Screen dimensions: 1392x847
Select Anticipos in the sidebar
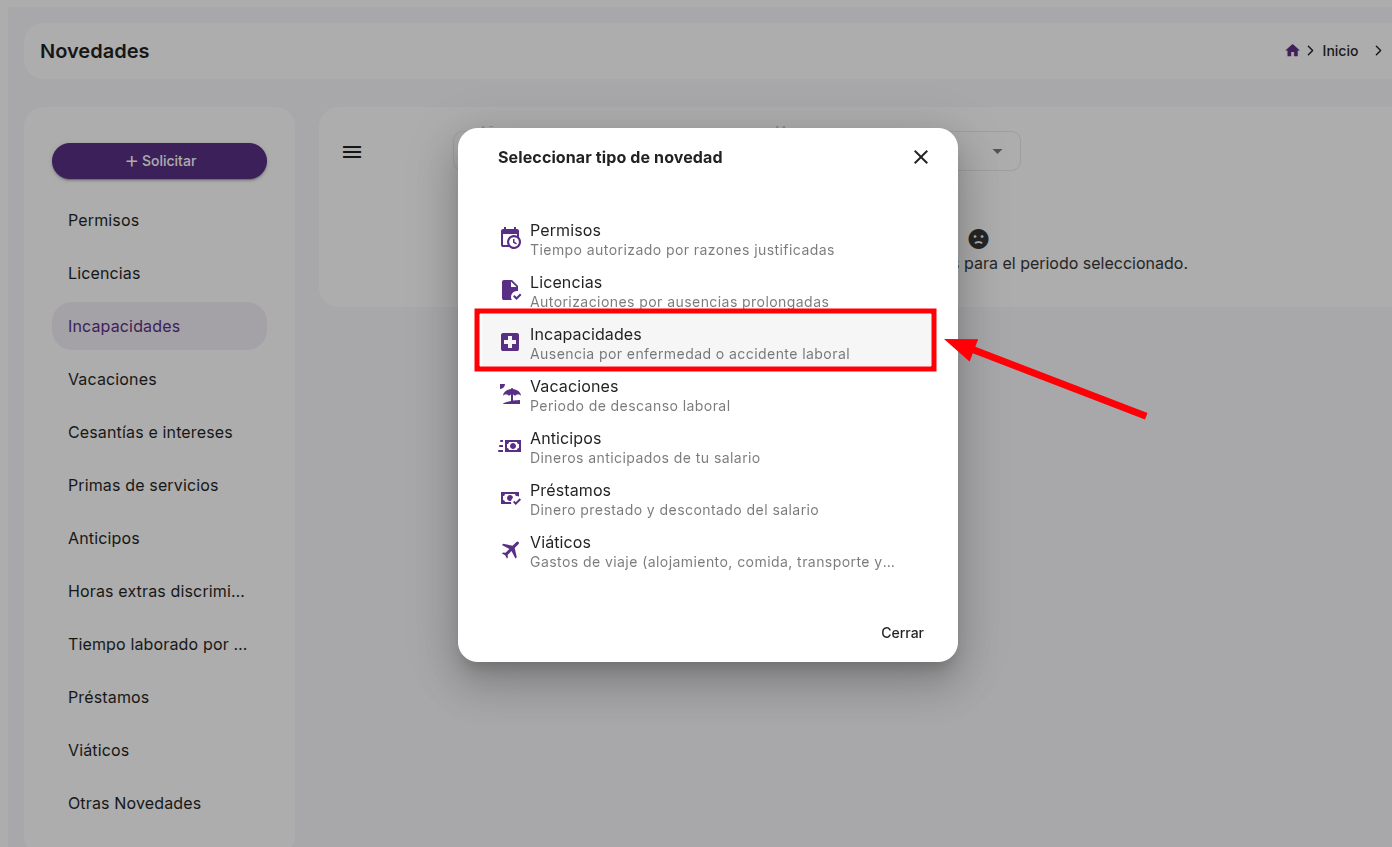[160, 538]
